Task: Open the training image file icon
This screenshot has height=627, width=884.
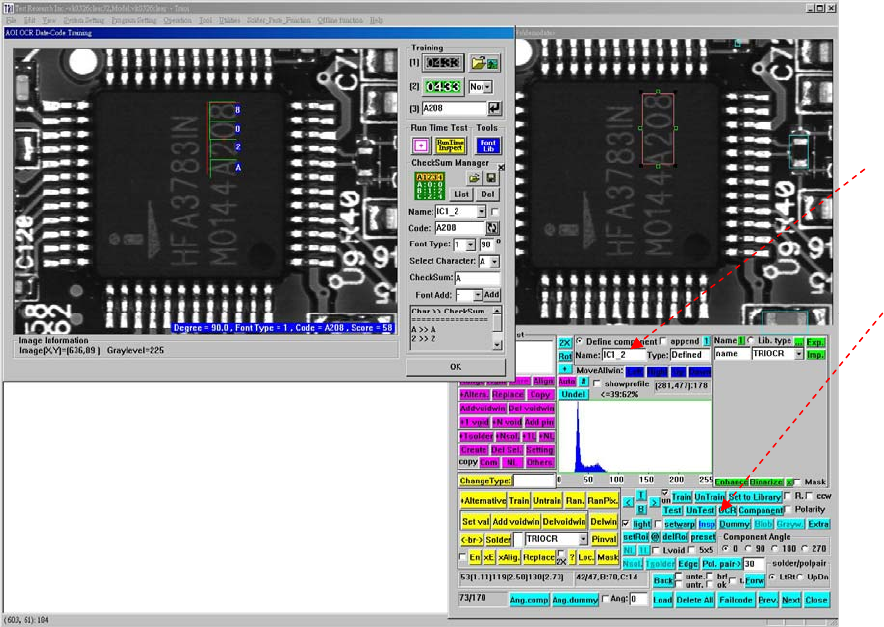Action: point(485,63)
